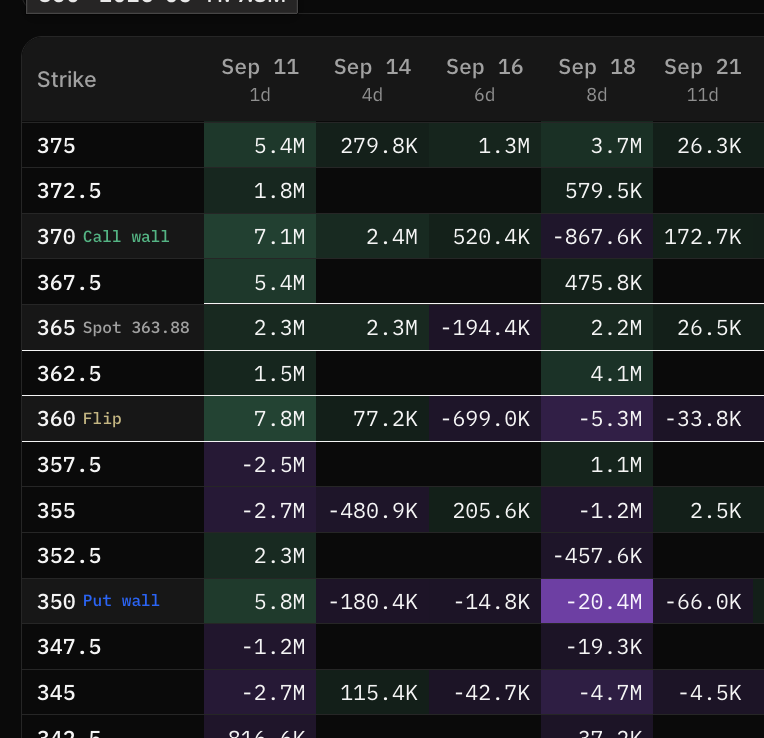This screenshot has height=738, width=764.
Task: Click the Flip label at strike 360
Action: [x=102, y=419]
